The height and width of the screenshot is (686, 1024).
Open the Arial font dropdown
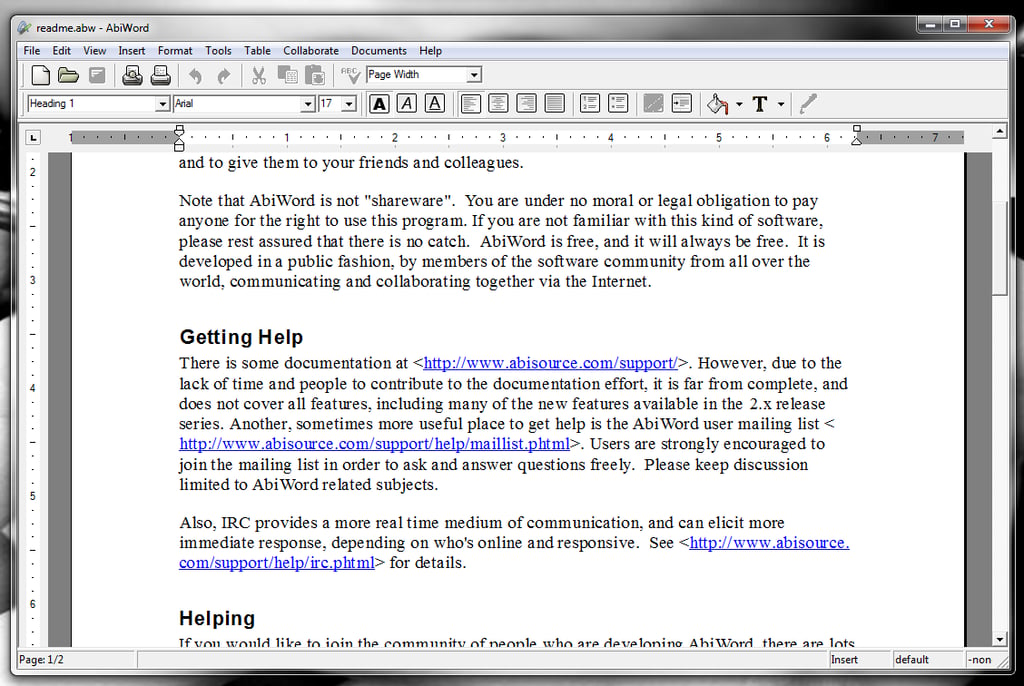pyautogui.click(x=308, y=104)
